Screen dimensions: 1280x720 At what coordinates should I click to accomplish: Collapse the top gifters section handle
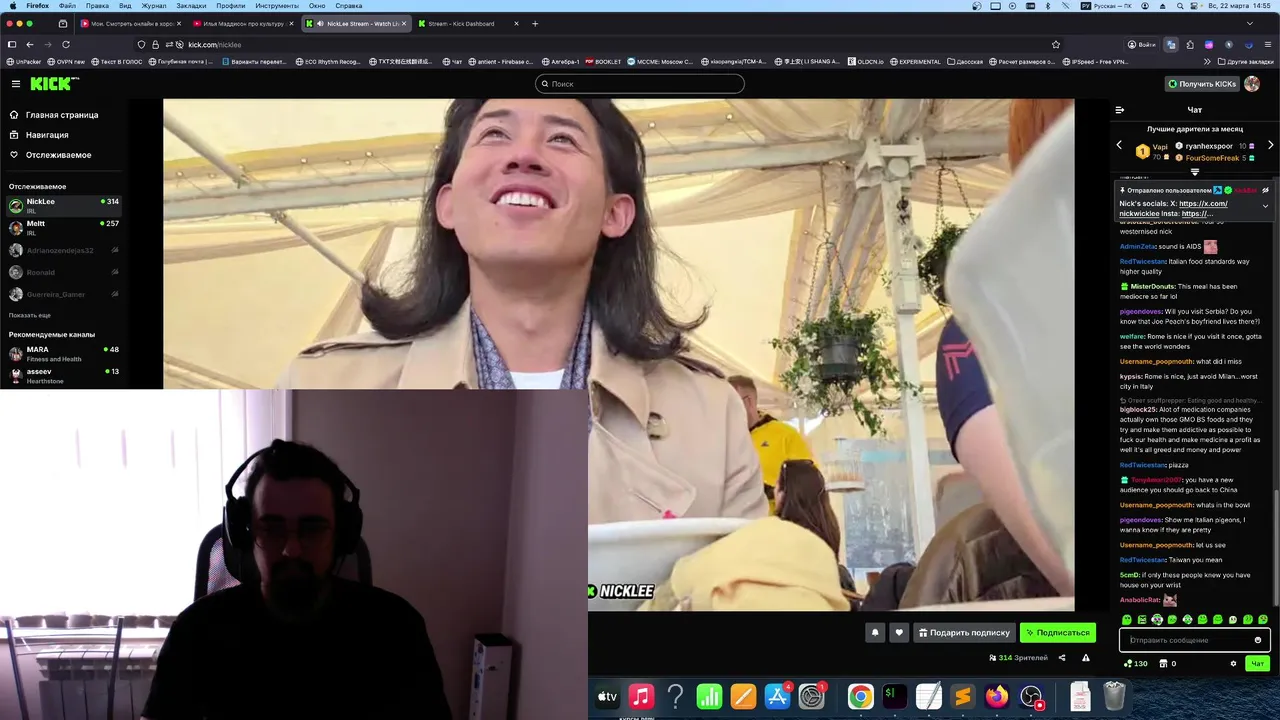(x=1194, y=172)
